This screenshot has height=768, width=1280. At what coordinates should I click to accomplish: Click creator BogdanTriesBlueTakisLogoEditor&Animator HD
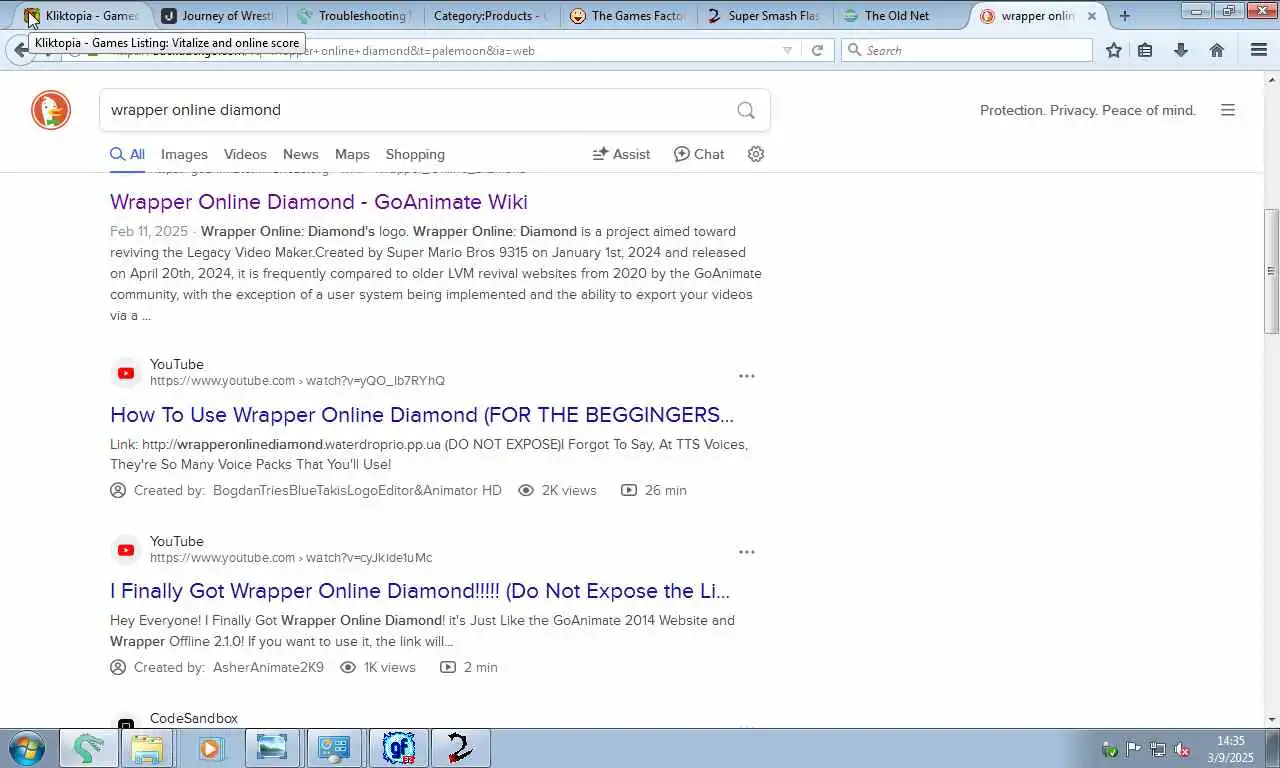[357, 490]
